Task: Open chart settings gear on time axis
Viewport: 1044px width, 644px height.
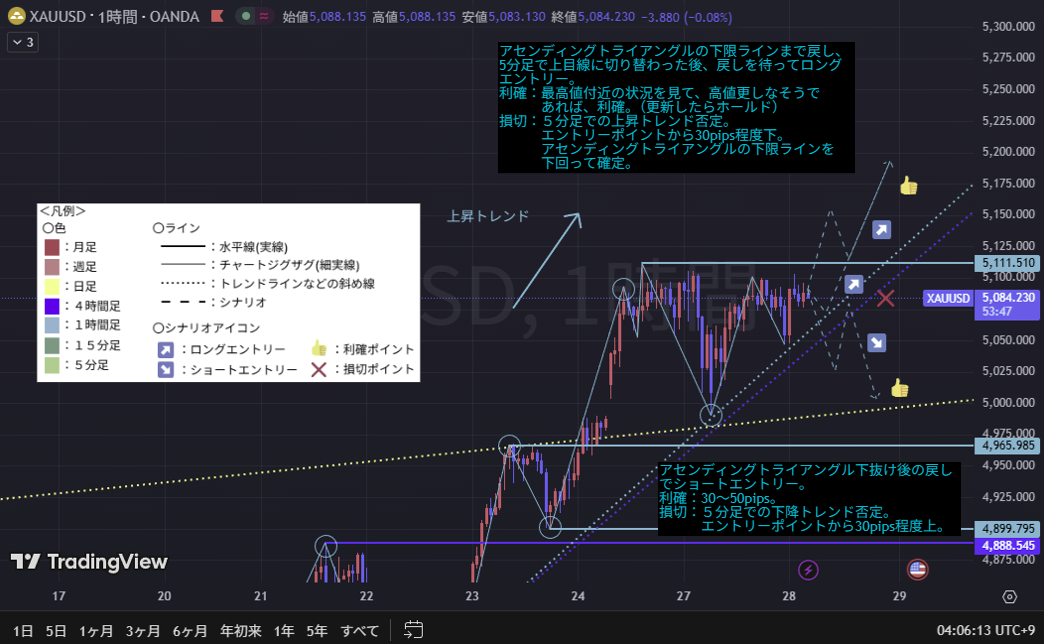Action: [x=1009, y=597]
